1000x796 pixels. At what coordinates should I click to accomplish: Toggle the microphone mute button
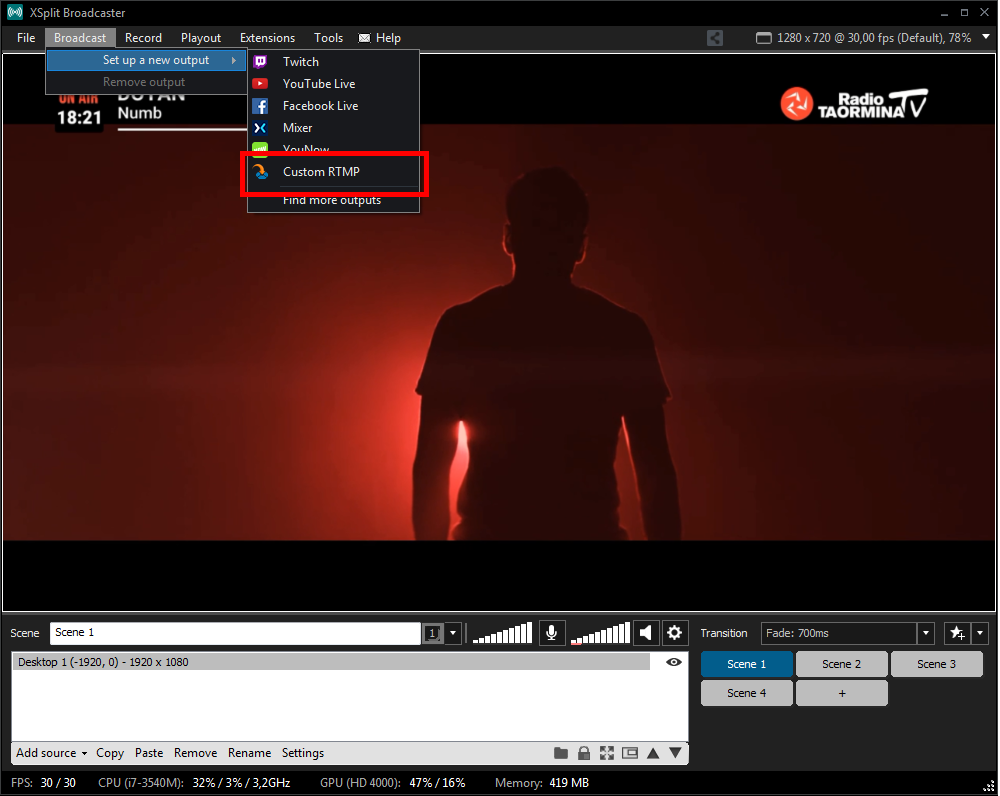pos(552,633)
